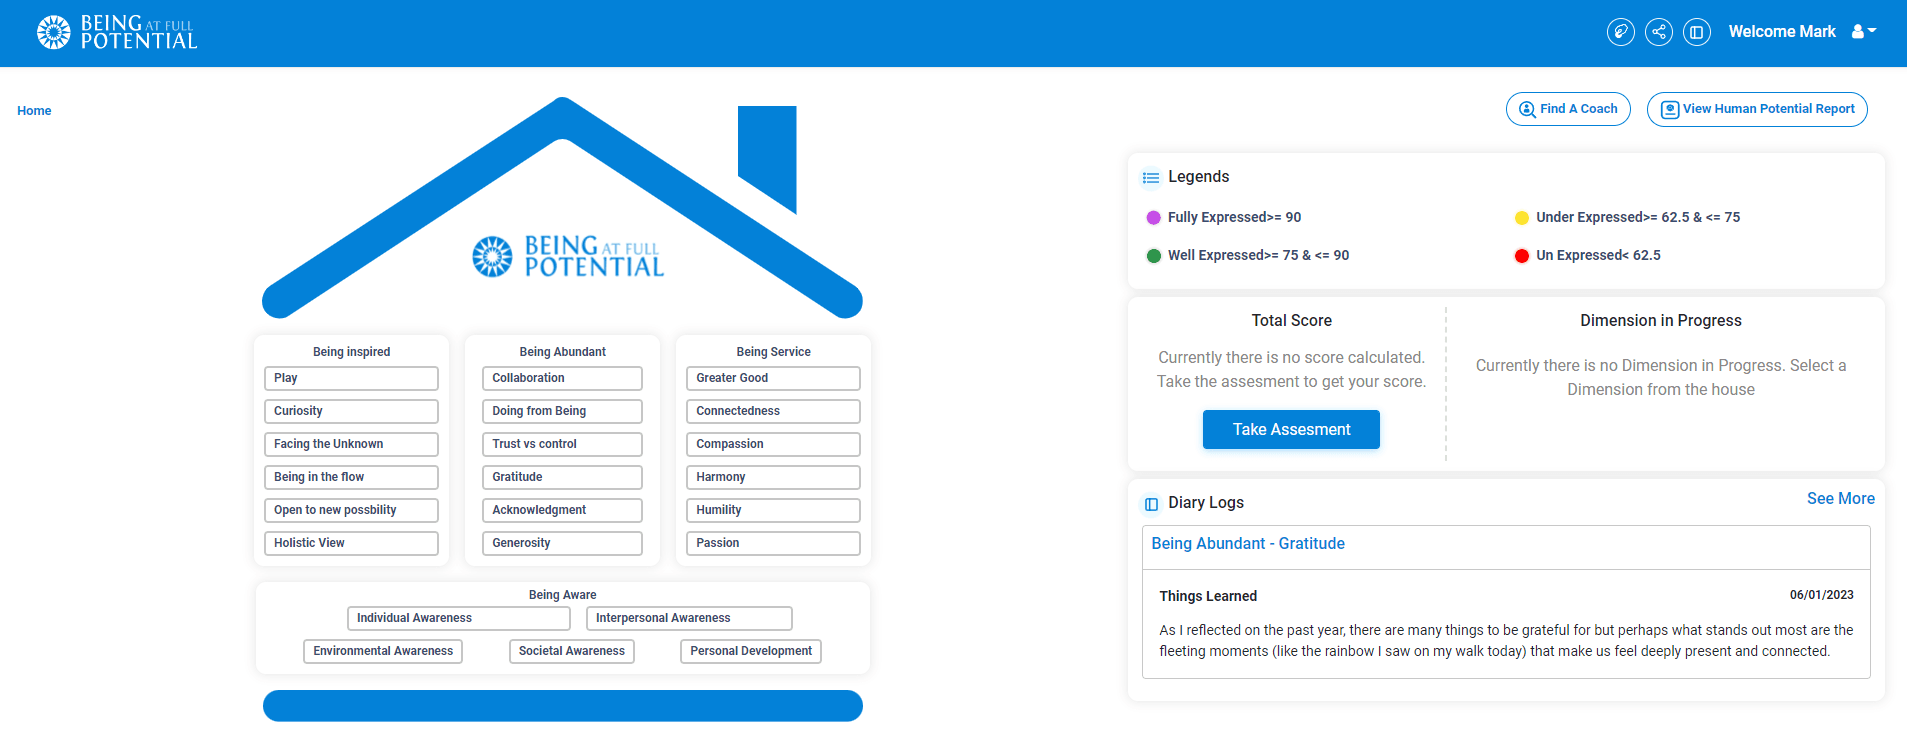
Task: Select the Connectedness dimension
Action: click(773, 411)
